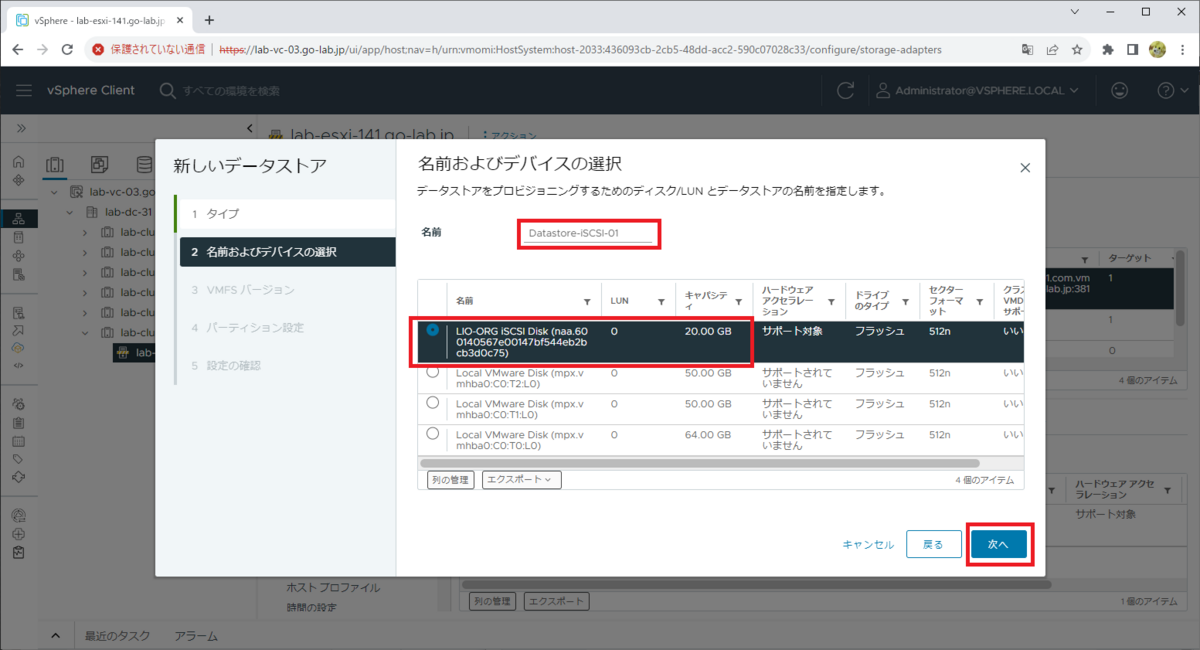Open the エクスポート dropdown under the disk table
The width and height of the screenshot is (1200, 650).
click(520, 479)
